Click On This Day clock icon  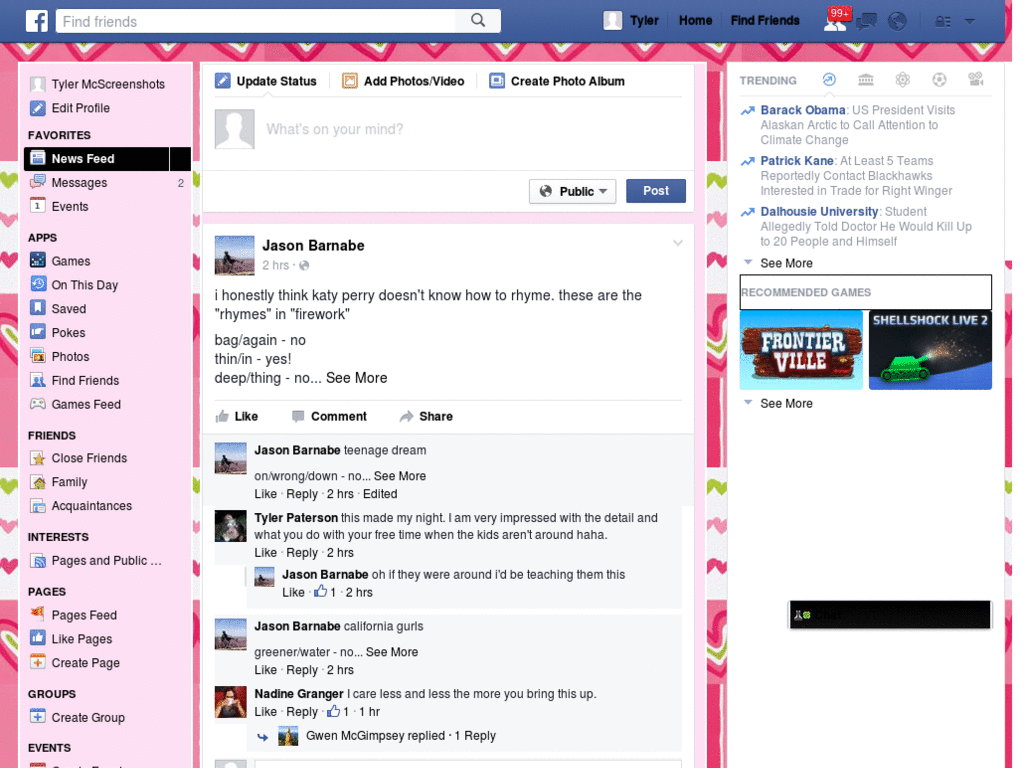(x=38, y=284)
